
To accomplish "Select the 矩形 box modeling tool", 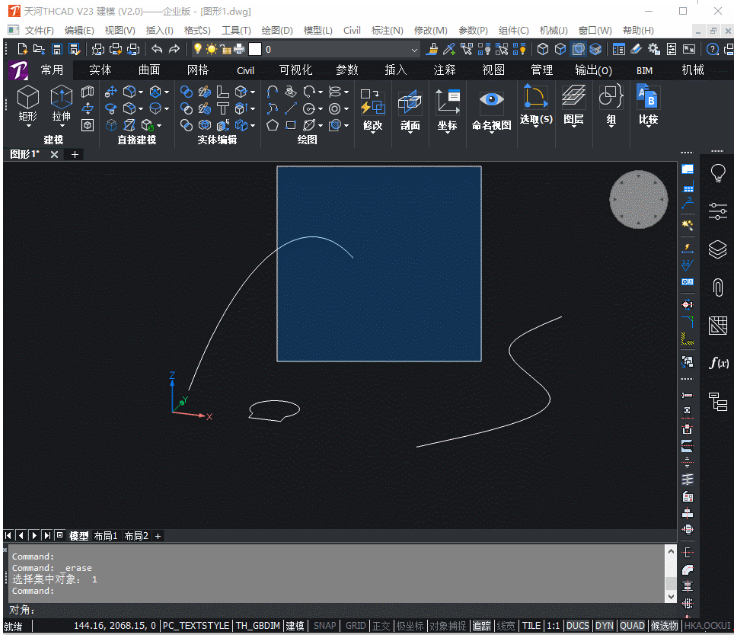I will point(28,105).
